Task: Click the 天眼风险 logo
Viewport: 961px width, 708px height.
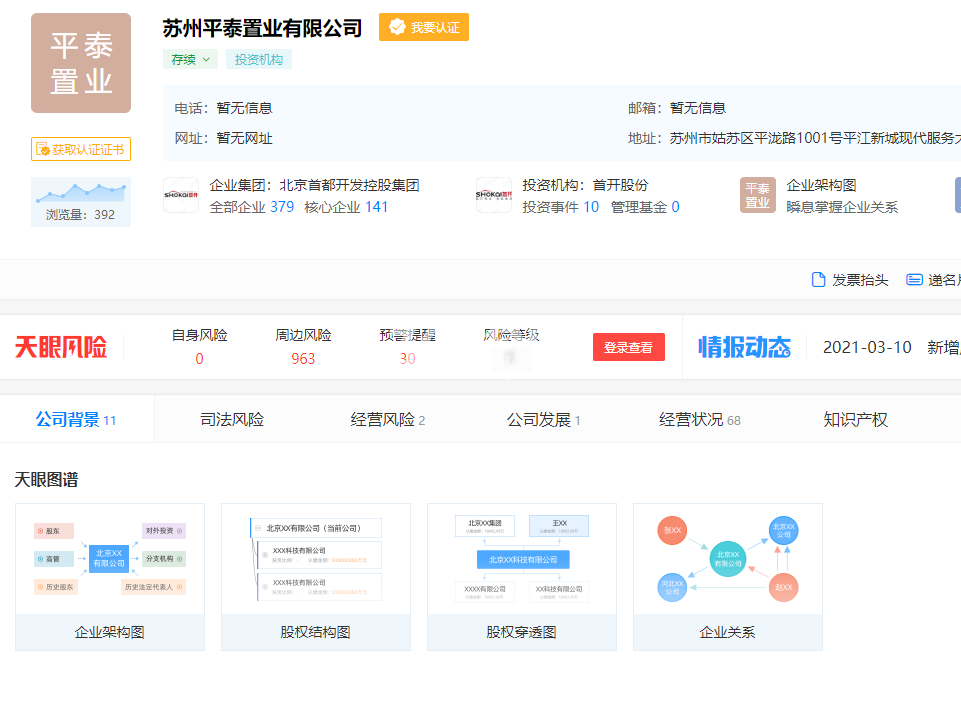Action: pyautogui.click(x=61, y=347)
